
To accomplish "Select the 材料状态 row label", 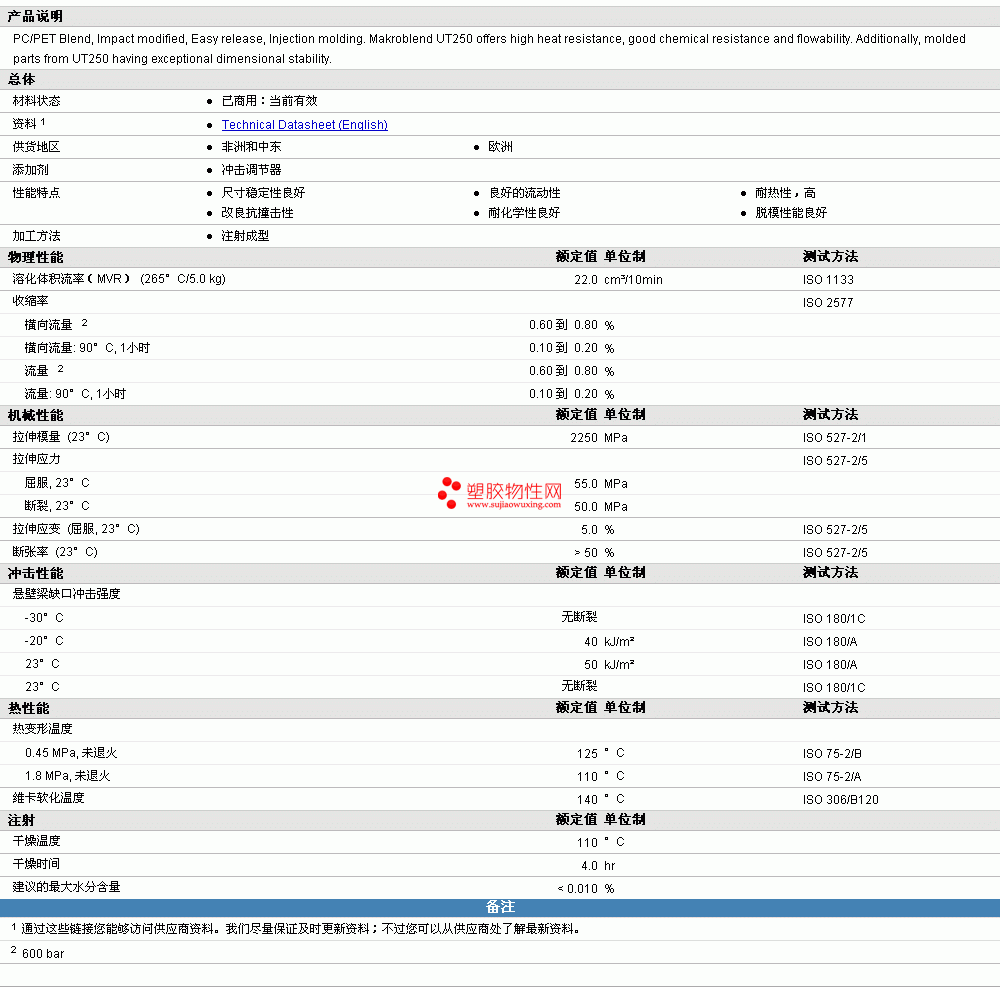I will coord(36,101).
